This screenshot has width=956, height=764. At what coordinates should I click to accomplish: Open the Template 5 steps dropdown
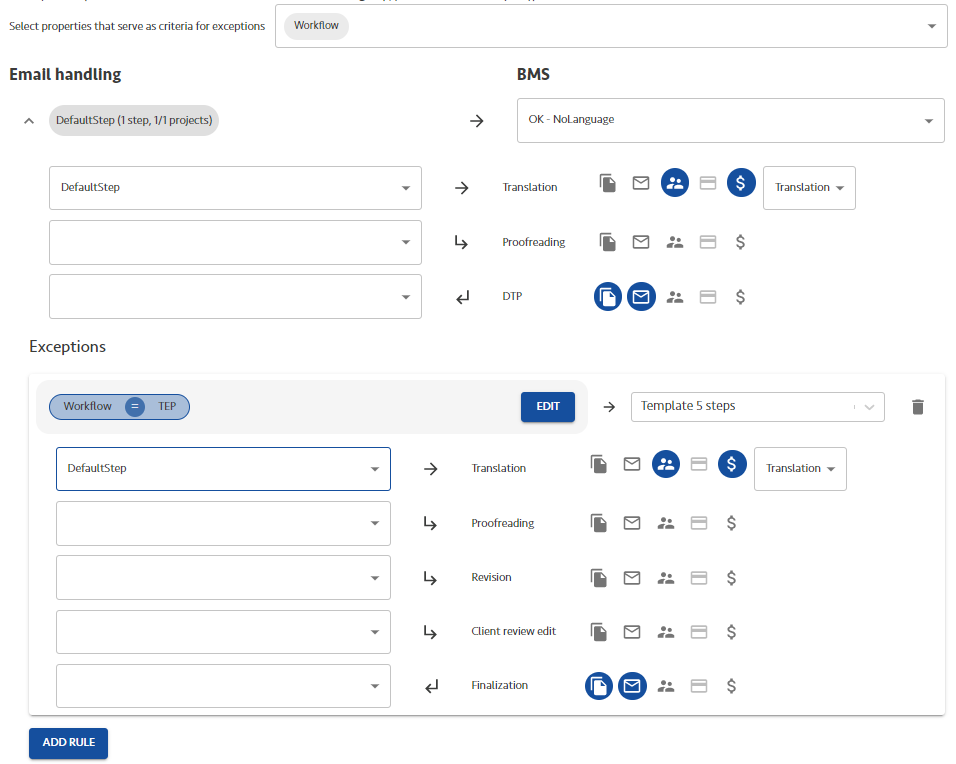[757, 407]
